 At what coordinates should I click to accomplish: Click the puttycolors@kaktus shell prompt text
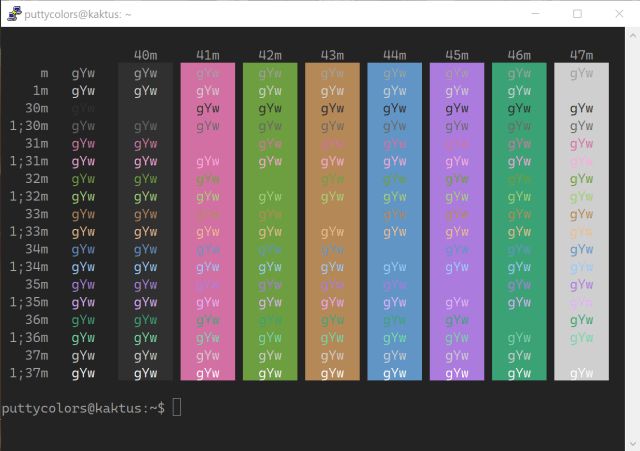82,407
